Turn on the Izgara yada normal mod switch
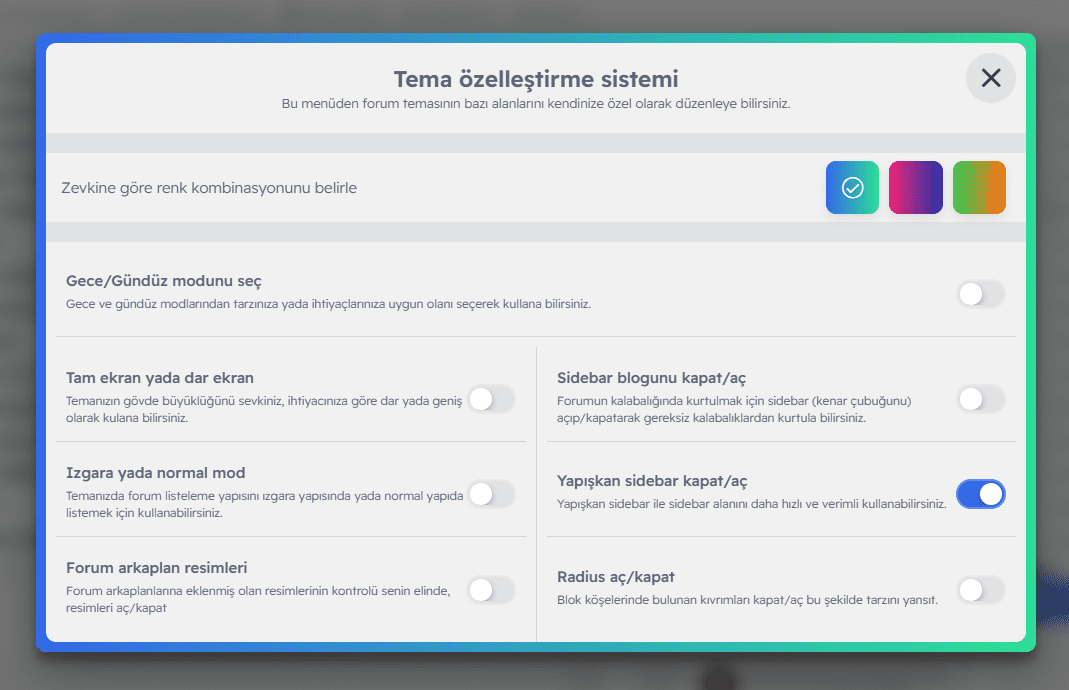 point(491,494)
